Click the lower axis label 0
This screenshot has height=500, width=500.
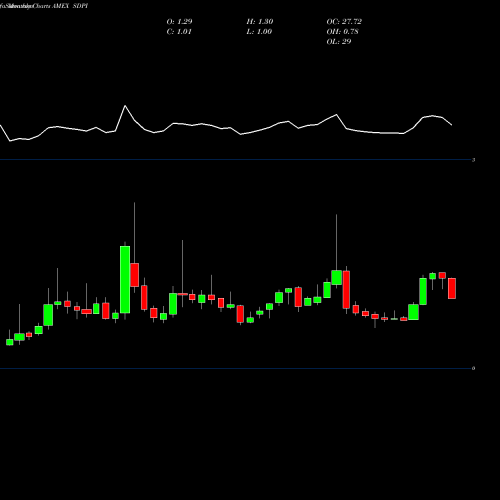[x=473, y=368]
